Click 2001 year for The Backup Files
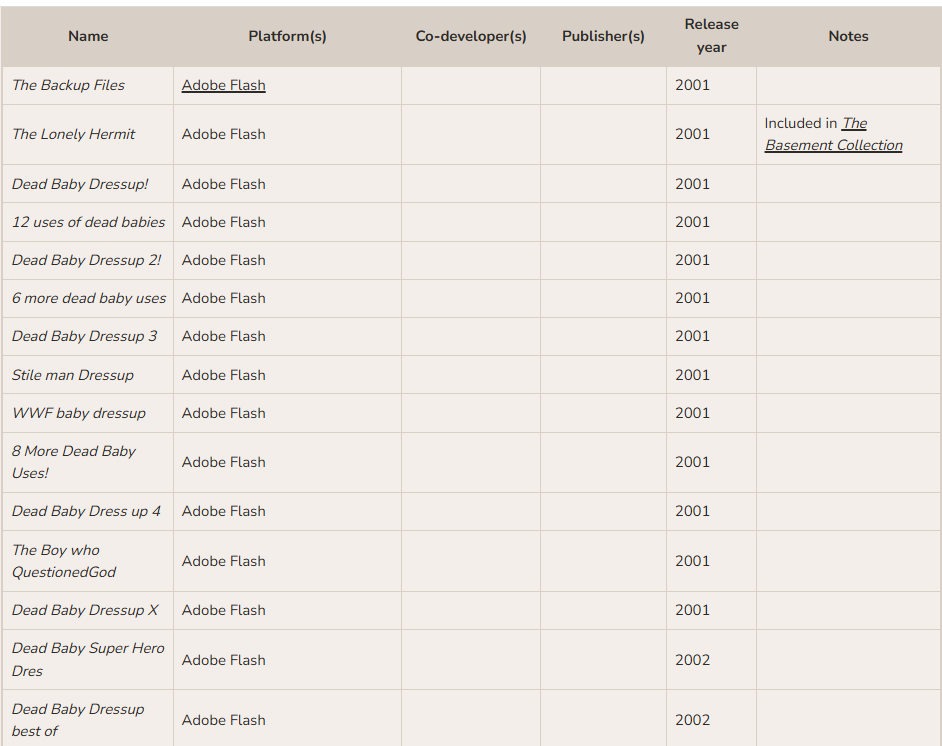Image resolution: width=942 pixels, height=746 pixels. point(692,85)
